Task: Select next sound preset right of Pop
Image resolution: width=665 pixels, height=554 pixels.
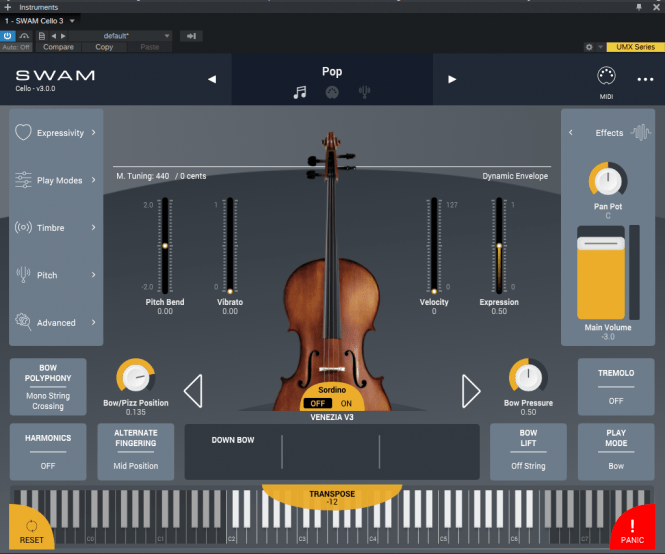Action: point(452,79)
